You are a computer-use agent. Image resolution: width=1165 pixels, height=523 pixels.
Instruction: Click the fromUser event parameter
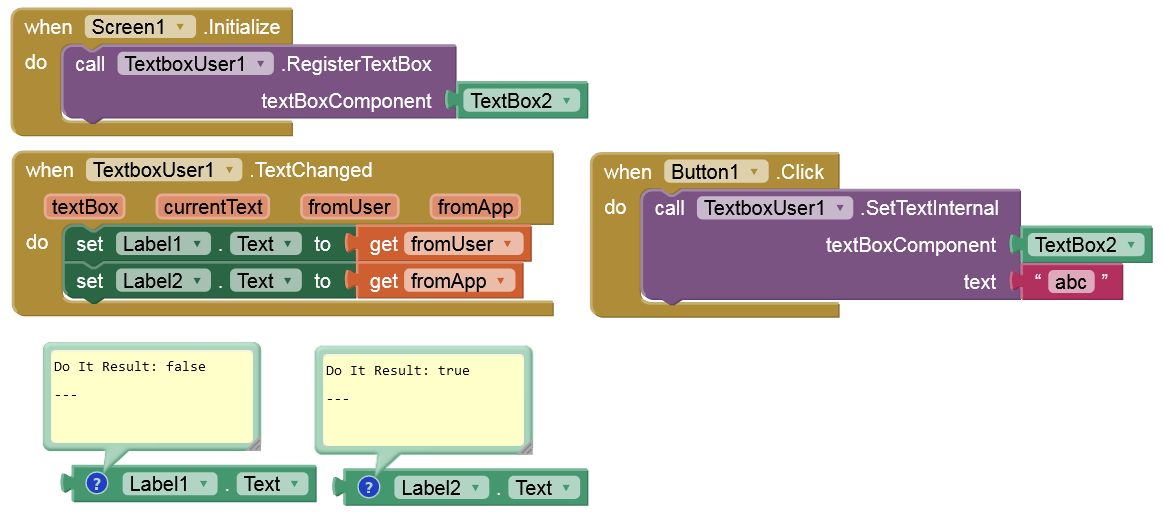click(349, 207)
